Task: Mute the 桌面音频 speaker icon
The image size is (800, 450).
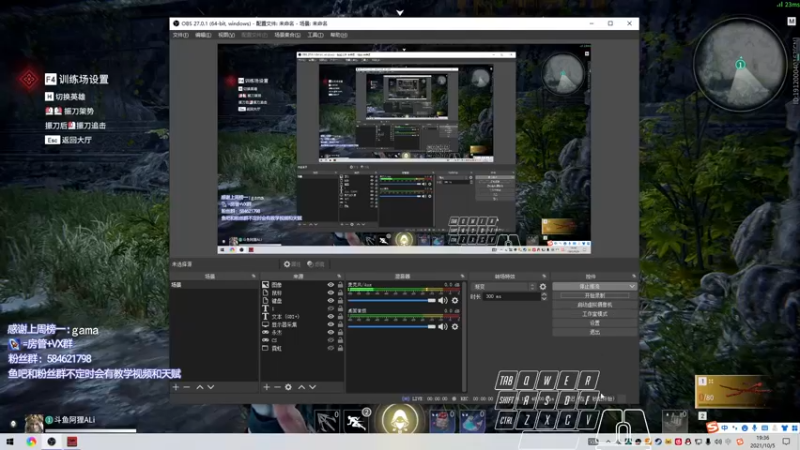Action: (x=443, y=327)
